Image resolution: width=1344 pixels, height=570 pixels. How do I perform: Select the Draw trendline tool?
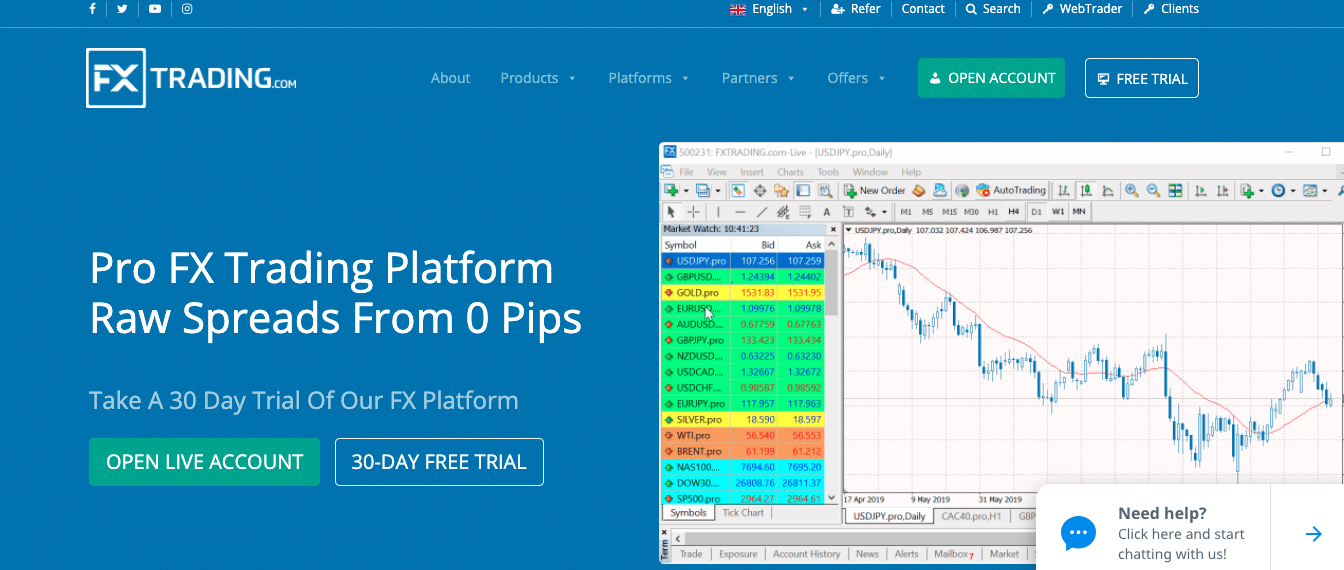point(762,211)
